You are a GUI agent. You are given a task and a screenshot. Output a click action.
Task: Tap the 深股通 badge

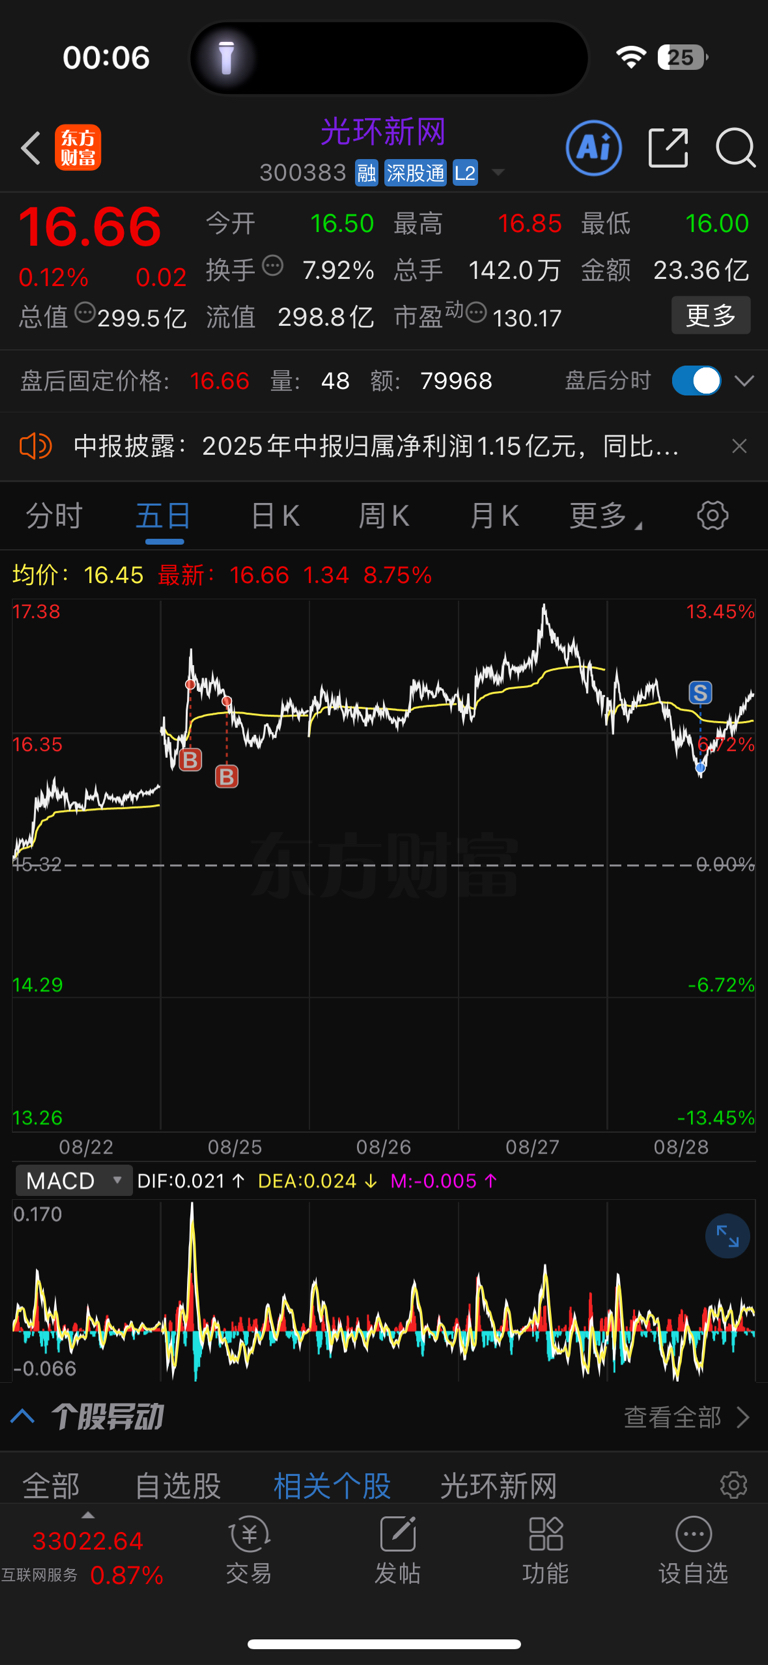coord(415,173)
